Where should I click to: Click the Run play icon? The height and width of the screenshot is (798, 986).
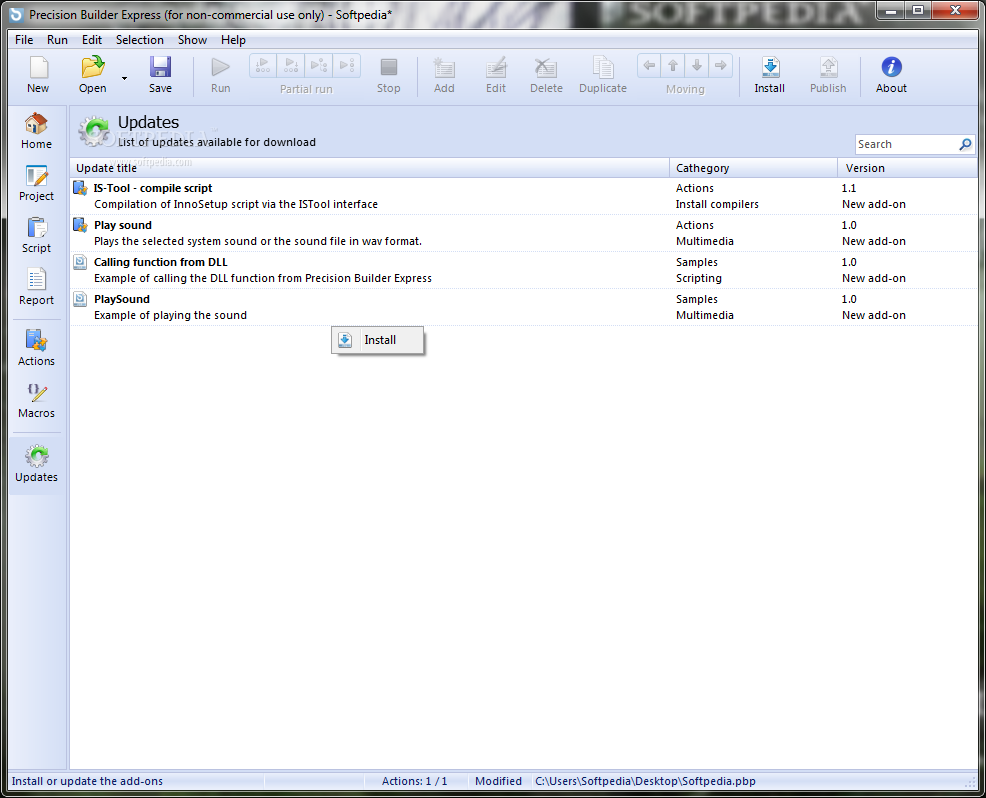220,67
